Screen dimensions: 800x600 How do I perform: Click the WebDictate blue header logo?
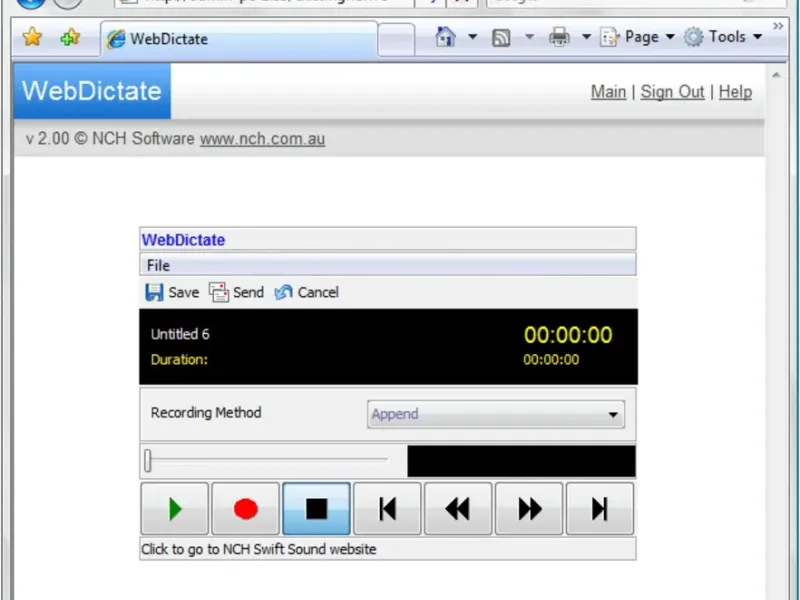[92, 91]
